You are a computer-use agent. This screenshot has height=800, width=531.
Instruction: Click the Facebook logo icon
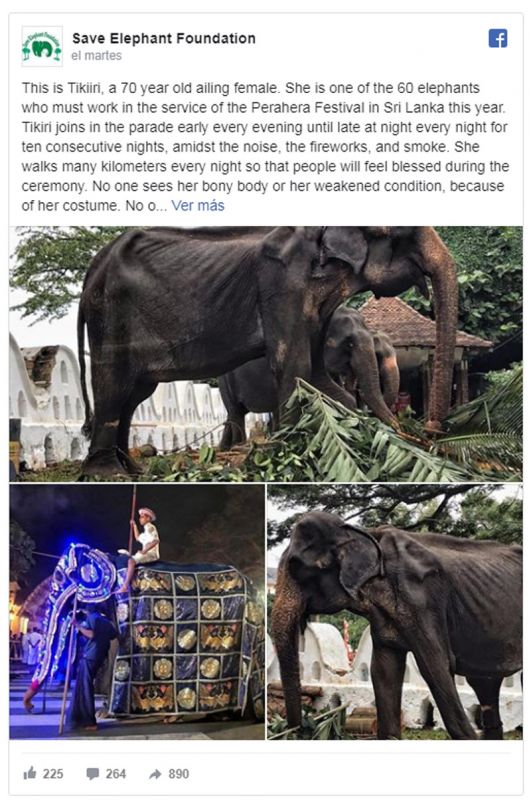pyautogui.click(x=498, y=38)
